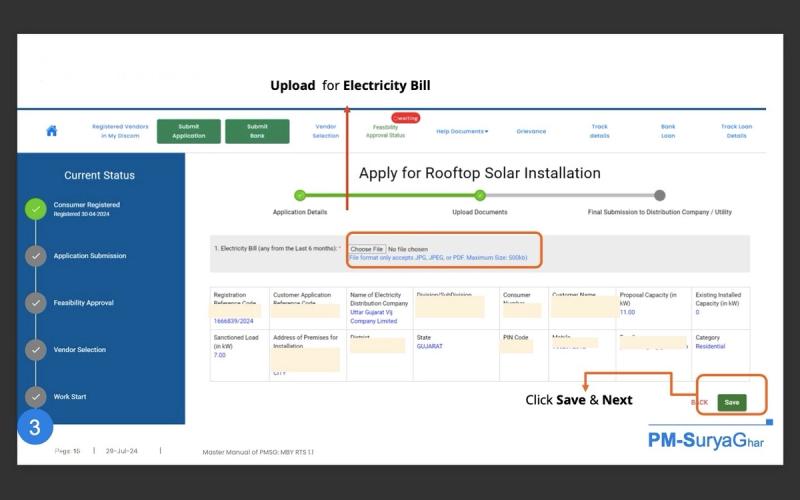Click sanctioned load value 7.00
The width and height of the screenshot is (800, 500).
219,355
